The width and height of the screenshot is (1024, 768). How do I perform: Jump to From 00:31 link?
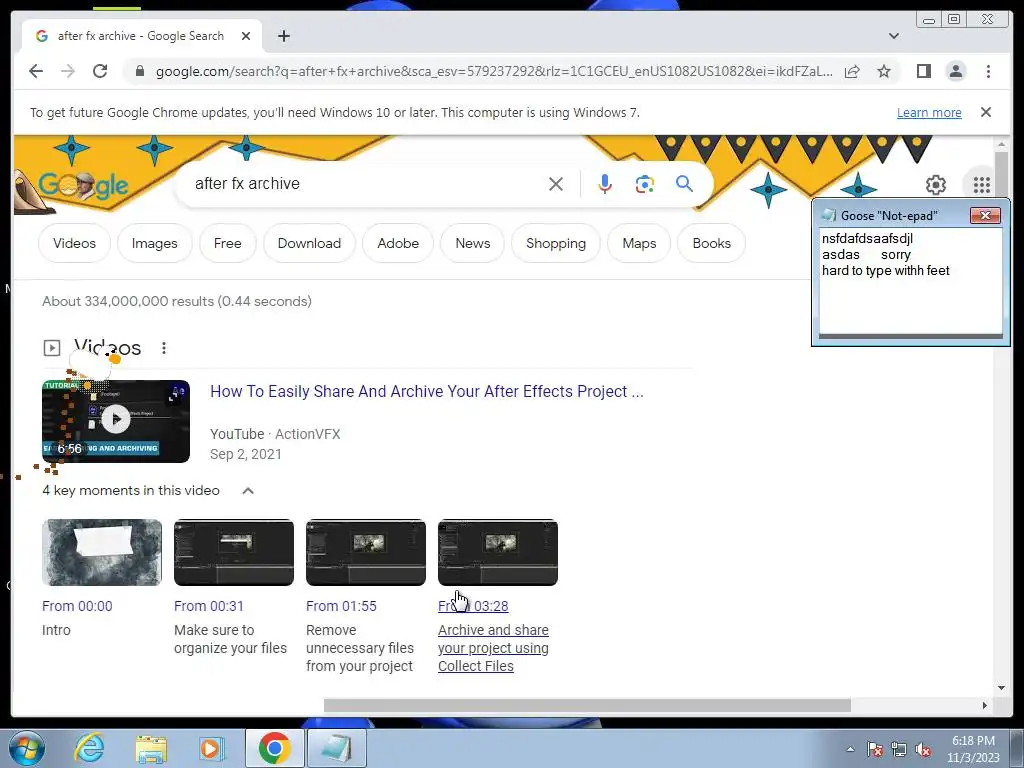coord(209,606)
